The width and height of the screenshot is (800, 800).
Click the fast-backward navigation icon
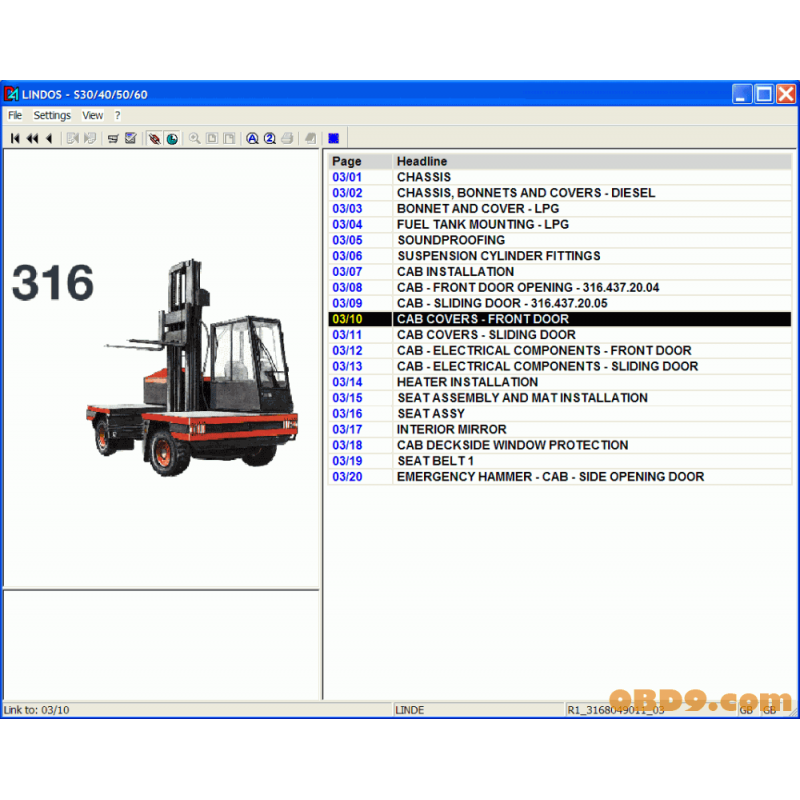pyautogui.click(x=30, y=138)
